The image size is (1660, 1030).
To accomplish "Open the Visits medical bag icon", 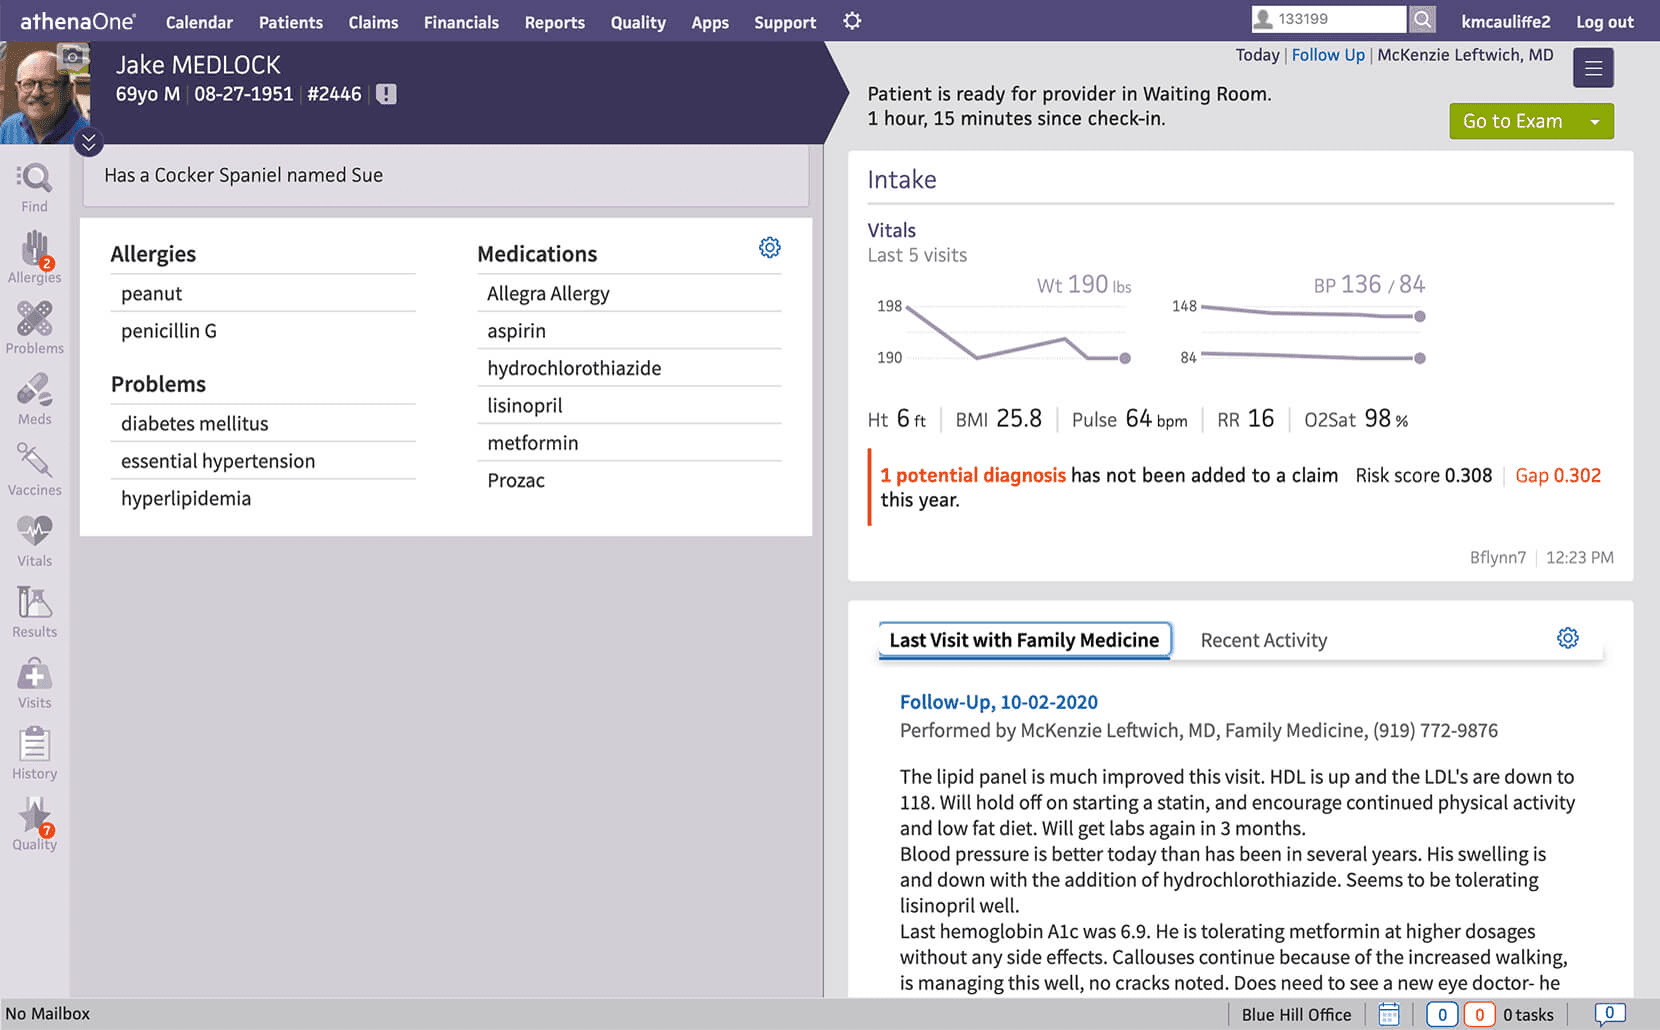I will [34, 673].
